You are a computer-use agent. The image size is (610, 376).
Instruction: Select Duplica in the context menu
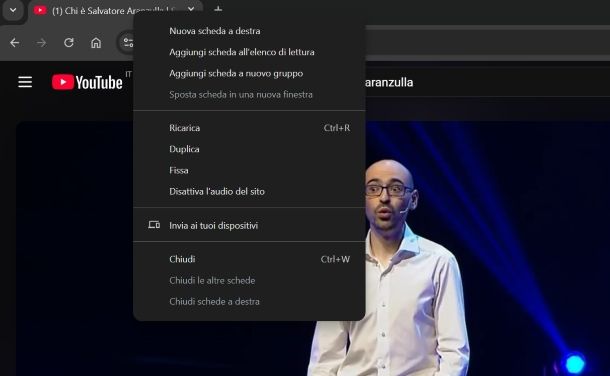pyautogui.click(x=249, y=149)
